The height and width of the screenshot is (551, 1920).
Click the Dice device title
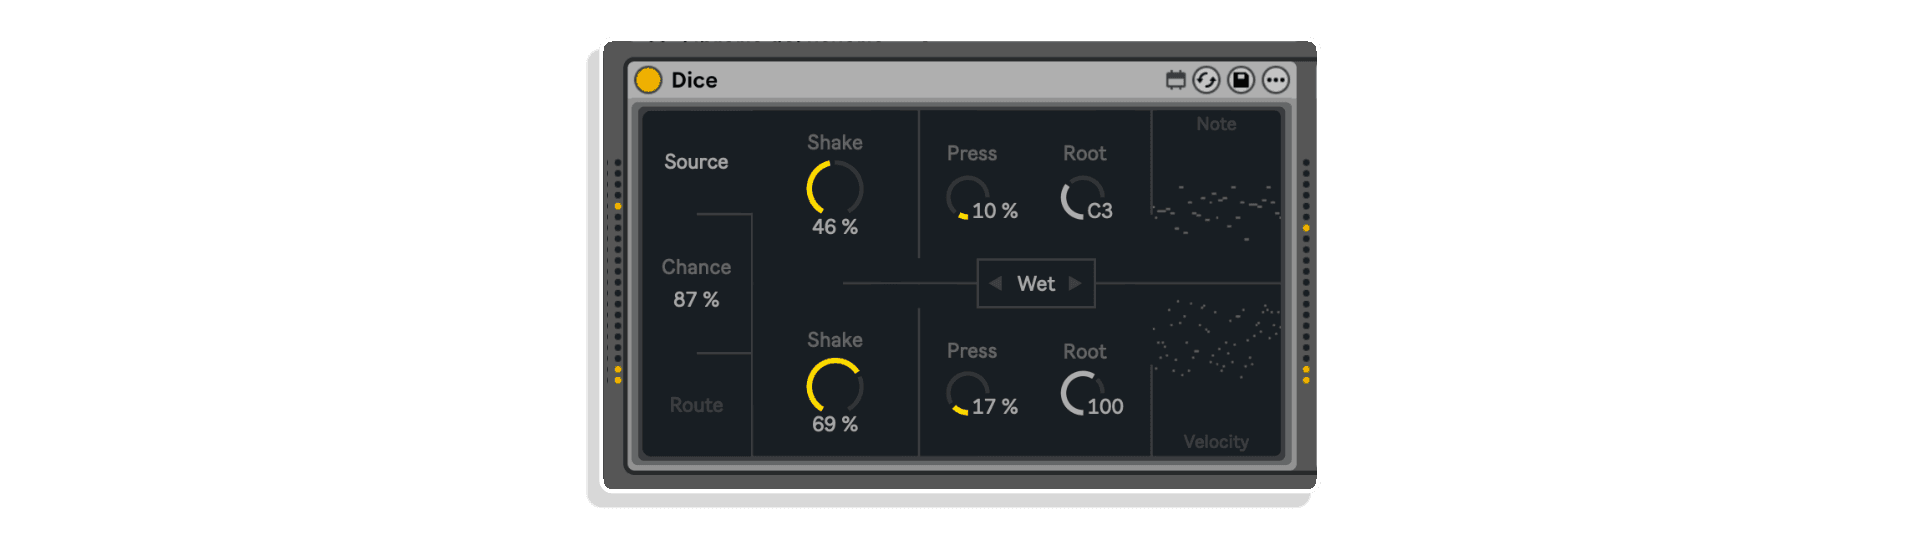click(x=694, y=80)
